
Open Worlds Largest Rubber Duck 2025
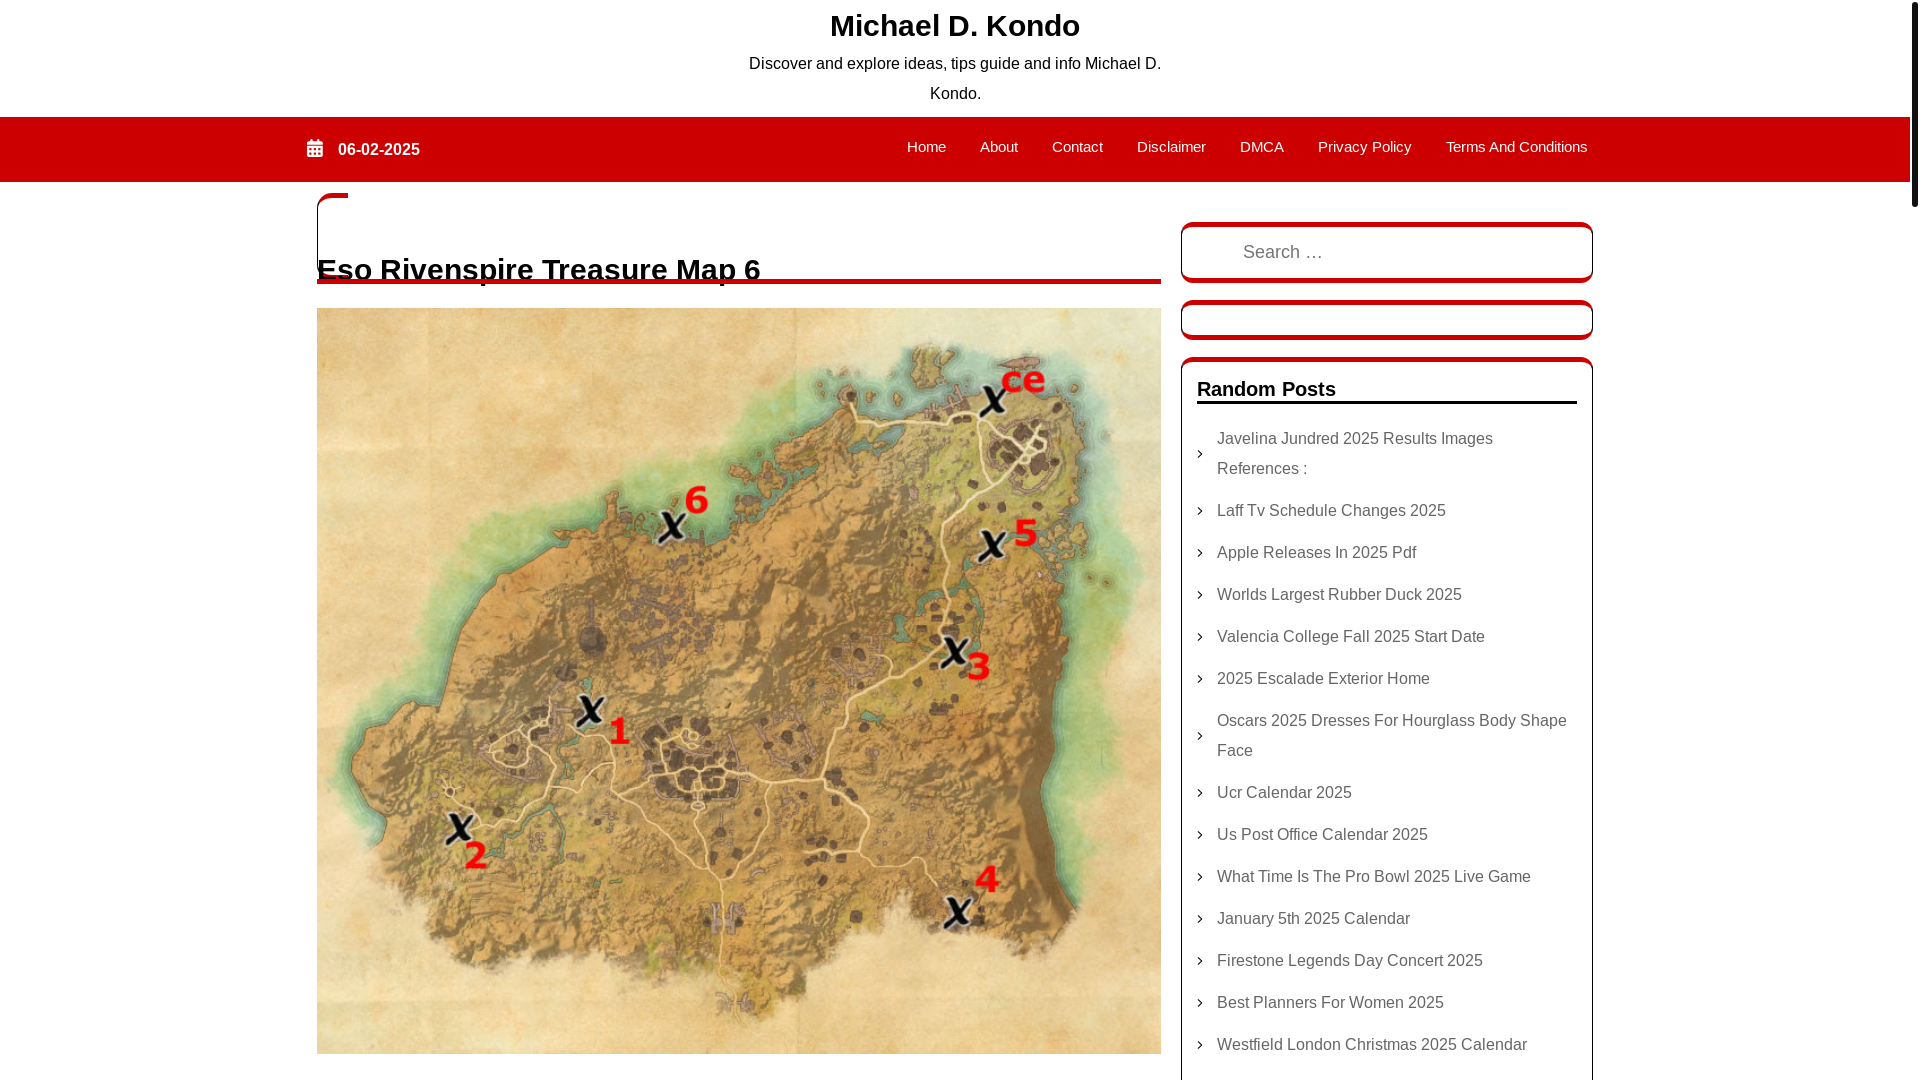click(x=1339, y=595)
